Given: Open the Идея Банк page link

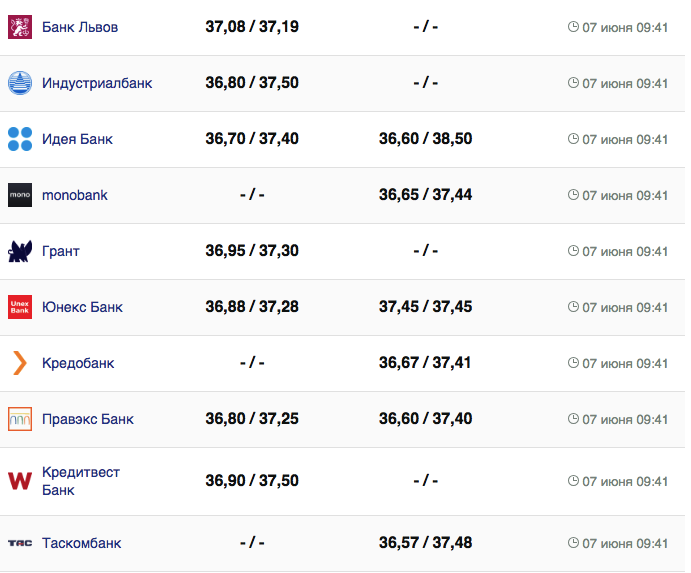Looking at the screenshot, I should 77,139.
